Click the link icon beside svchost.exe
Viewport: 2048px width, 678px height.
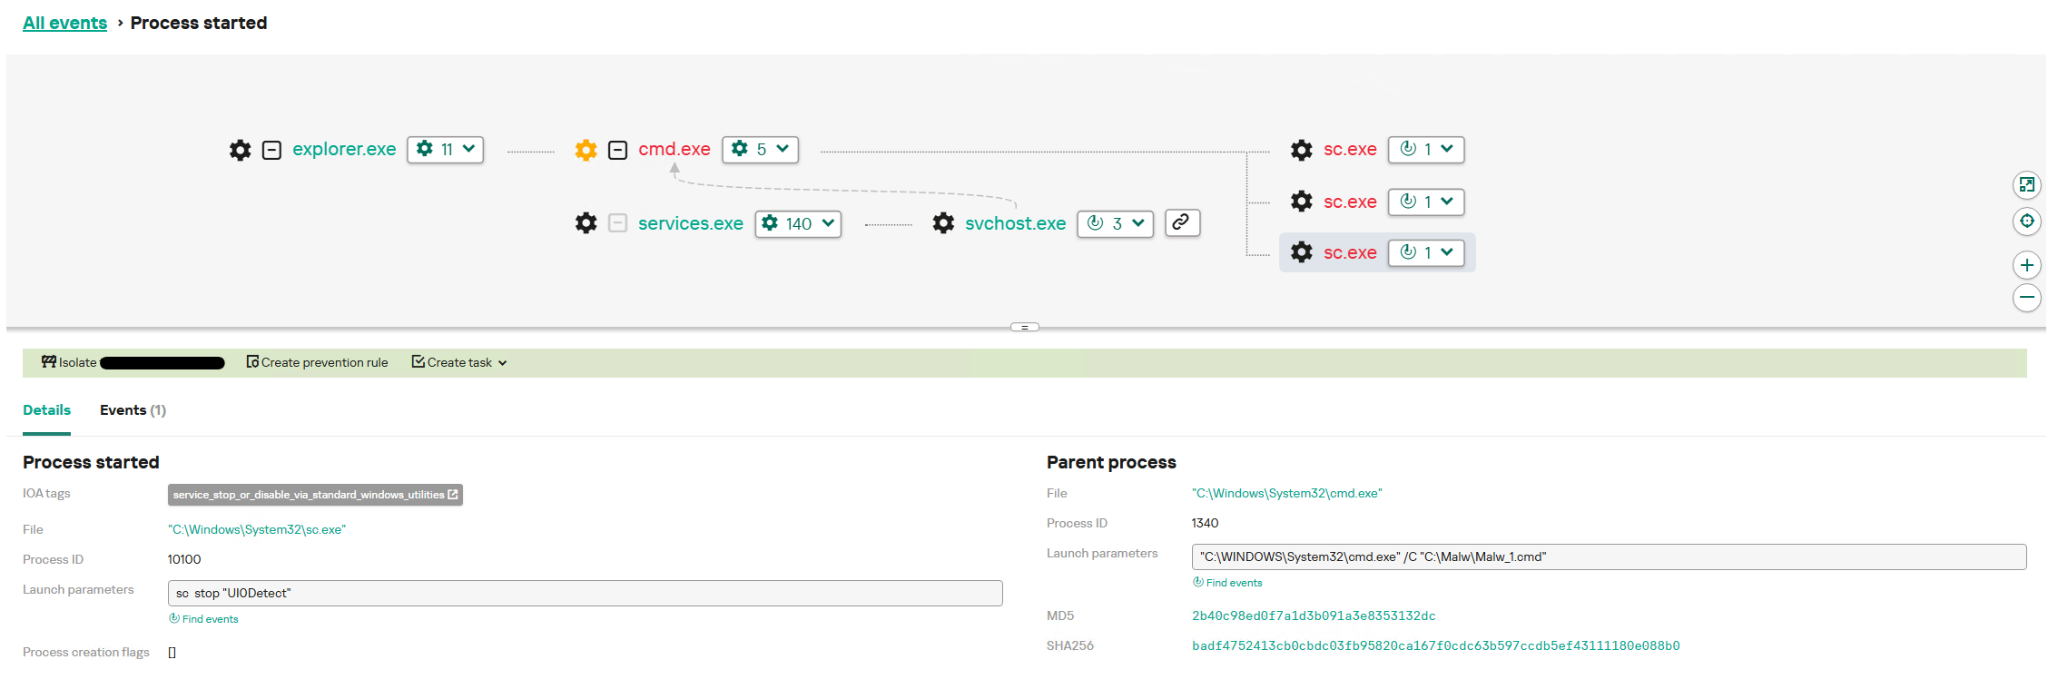tap(1181, 223)
